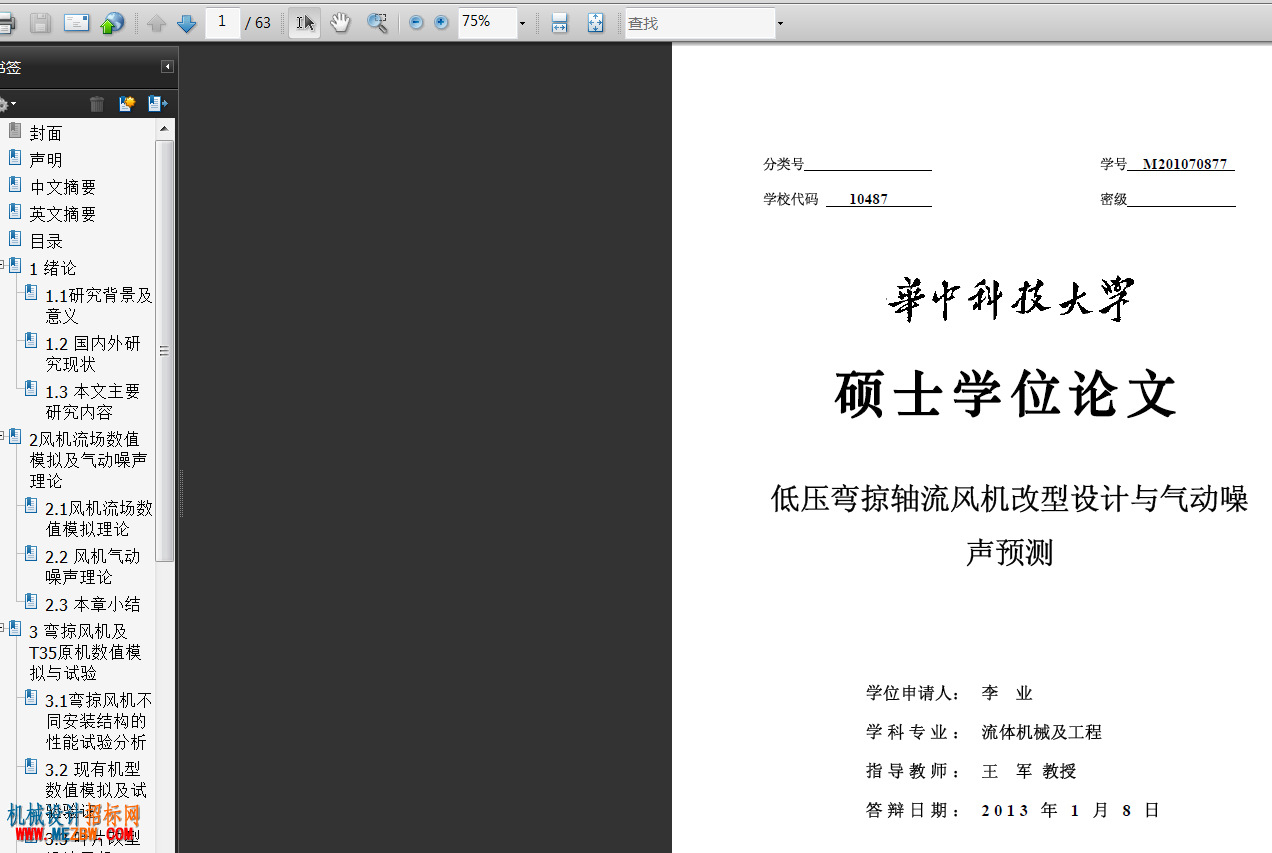The height and width of the screenshot is (853, 1272).
Task: Click the 硕士学位论文 title text
Action: 1006,393
